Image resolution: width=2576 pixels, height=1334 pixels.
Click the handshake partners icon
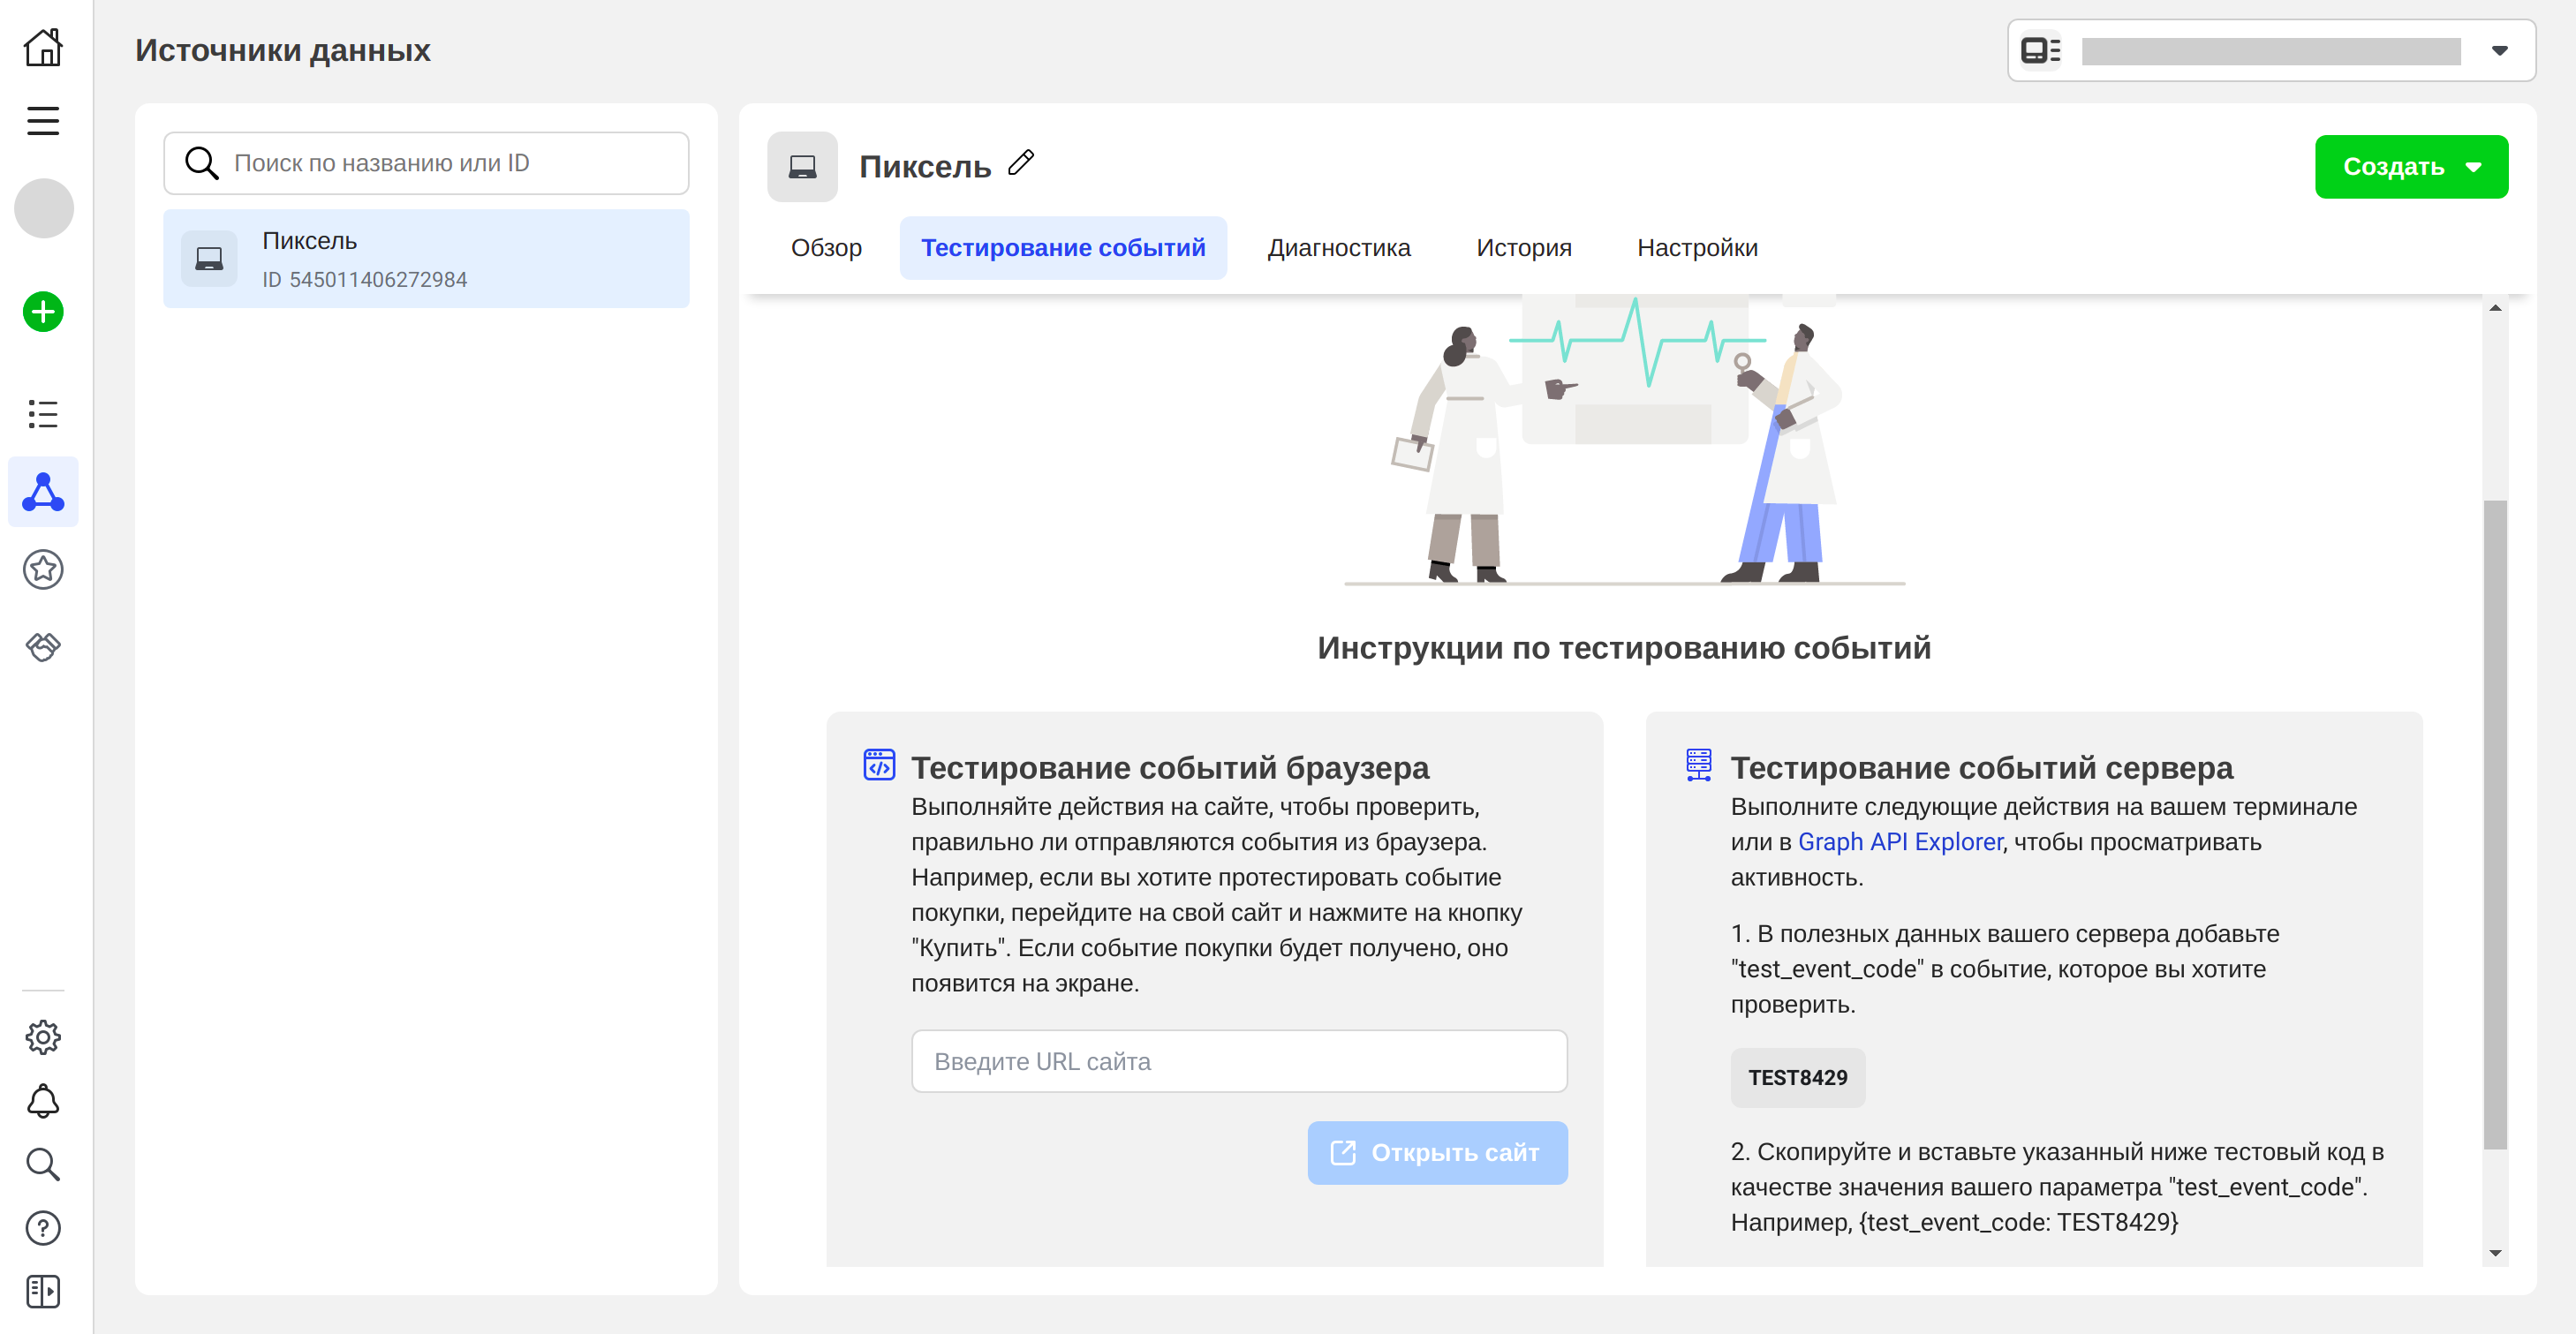click(x=43, y=646)
